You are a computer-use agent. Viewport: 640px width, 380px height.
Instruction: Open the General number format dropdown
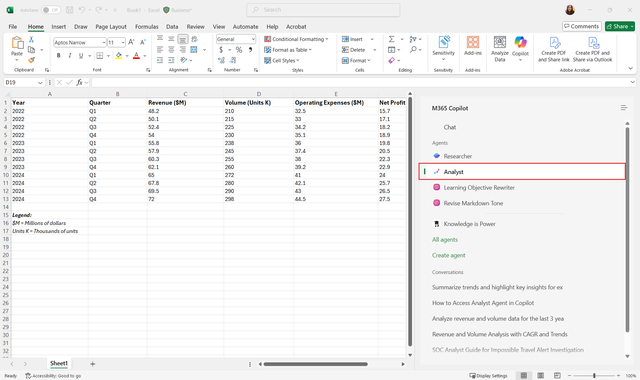253,39
